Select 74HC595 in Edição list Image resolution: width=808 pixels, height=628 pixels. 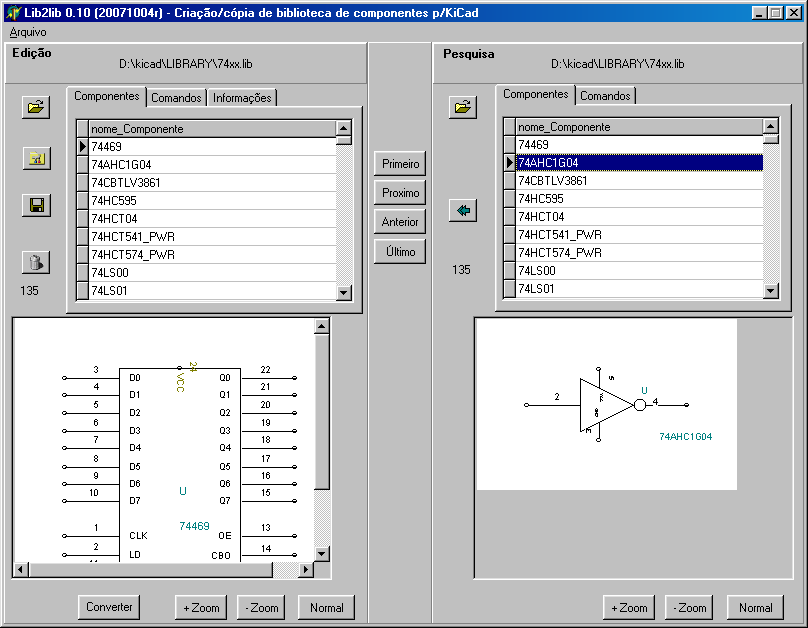point(212,201)
